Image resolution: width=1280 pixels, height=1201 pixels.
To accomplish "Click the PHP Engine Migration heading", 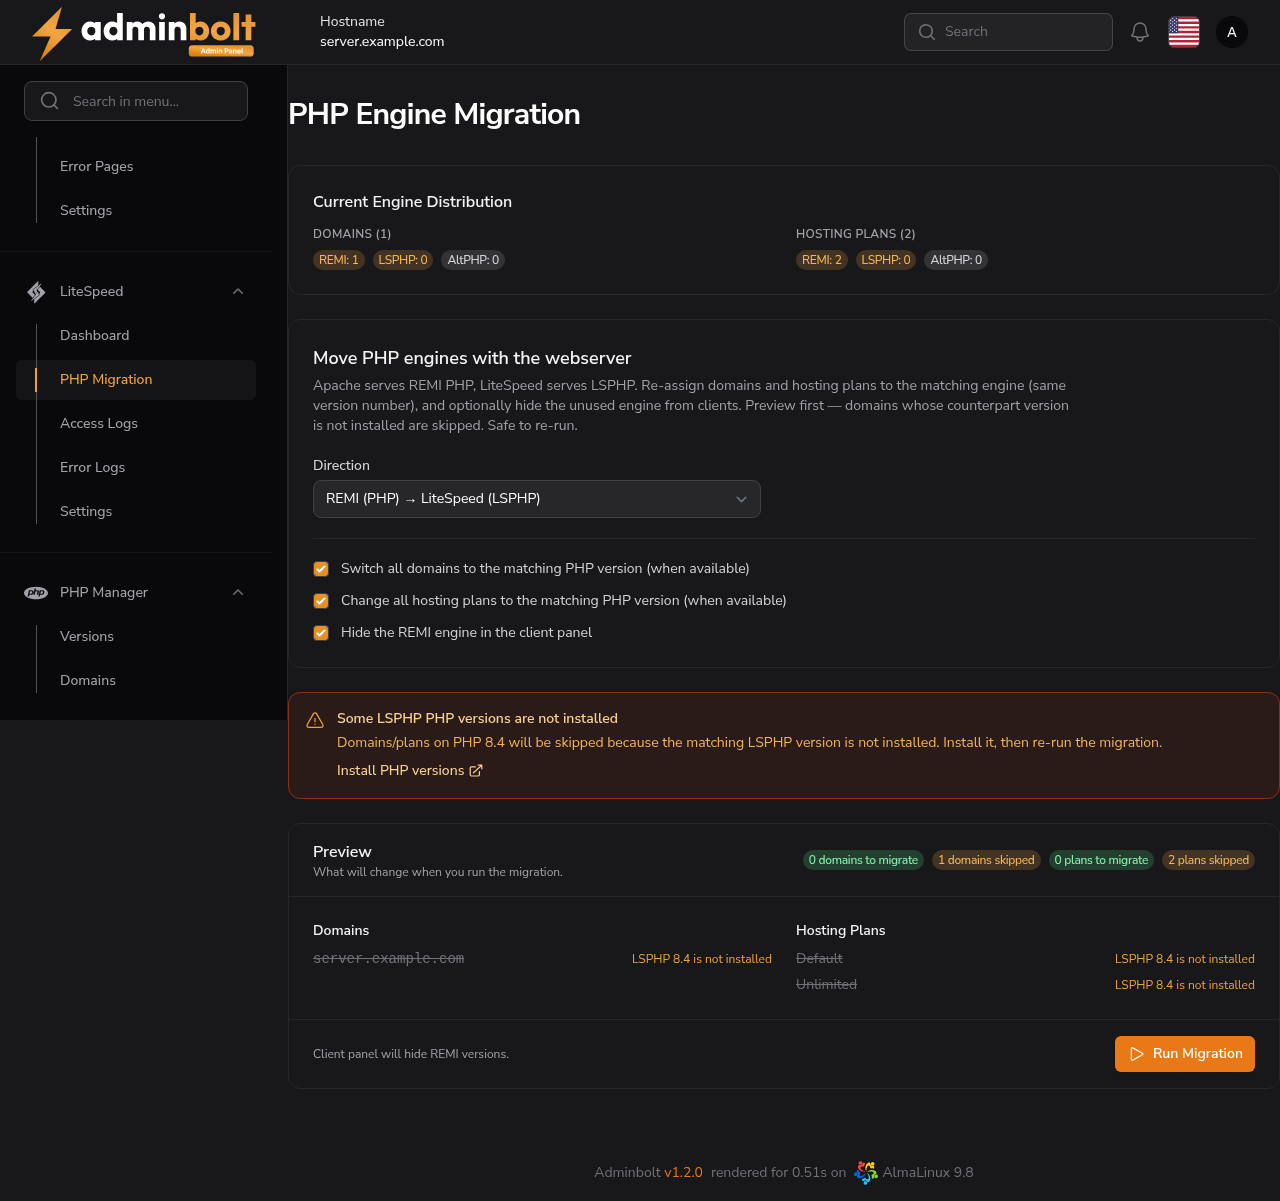I will click(x=434, y=114).
